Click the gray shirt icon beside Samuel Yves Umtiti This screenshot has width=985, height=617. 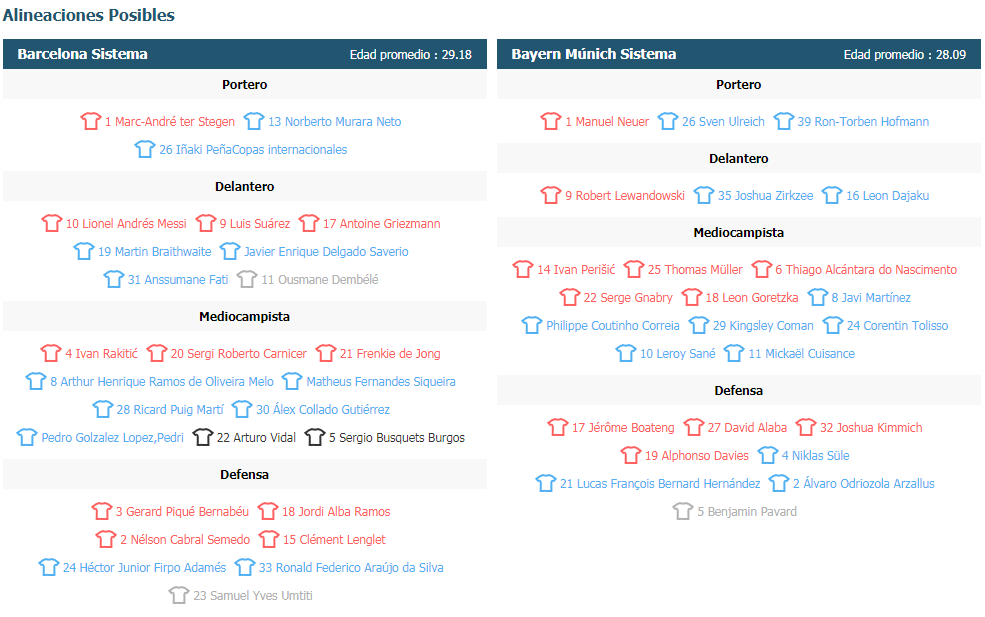click(x=178, y=594)
